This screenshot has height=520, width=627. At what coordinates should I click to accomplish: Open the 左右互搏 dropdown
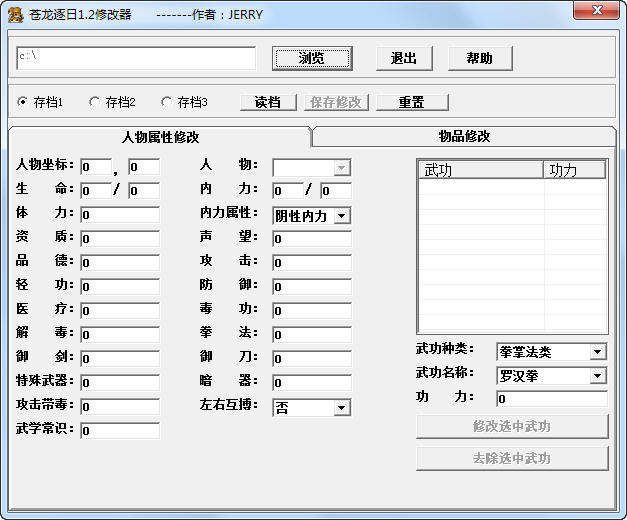[x=341, y=408]
